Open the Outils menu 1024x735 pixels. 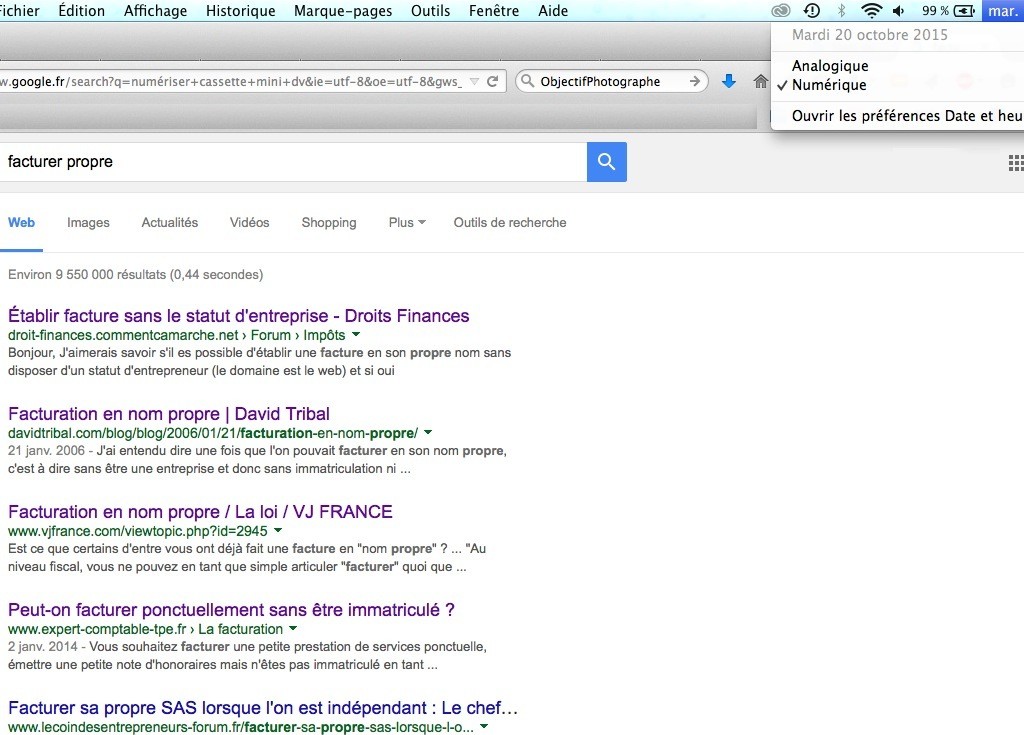[x=430, y=10]
